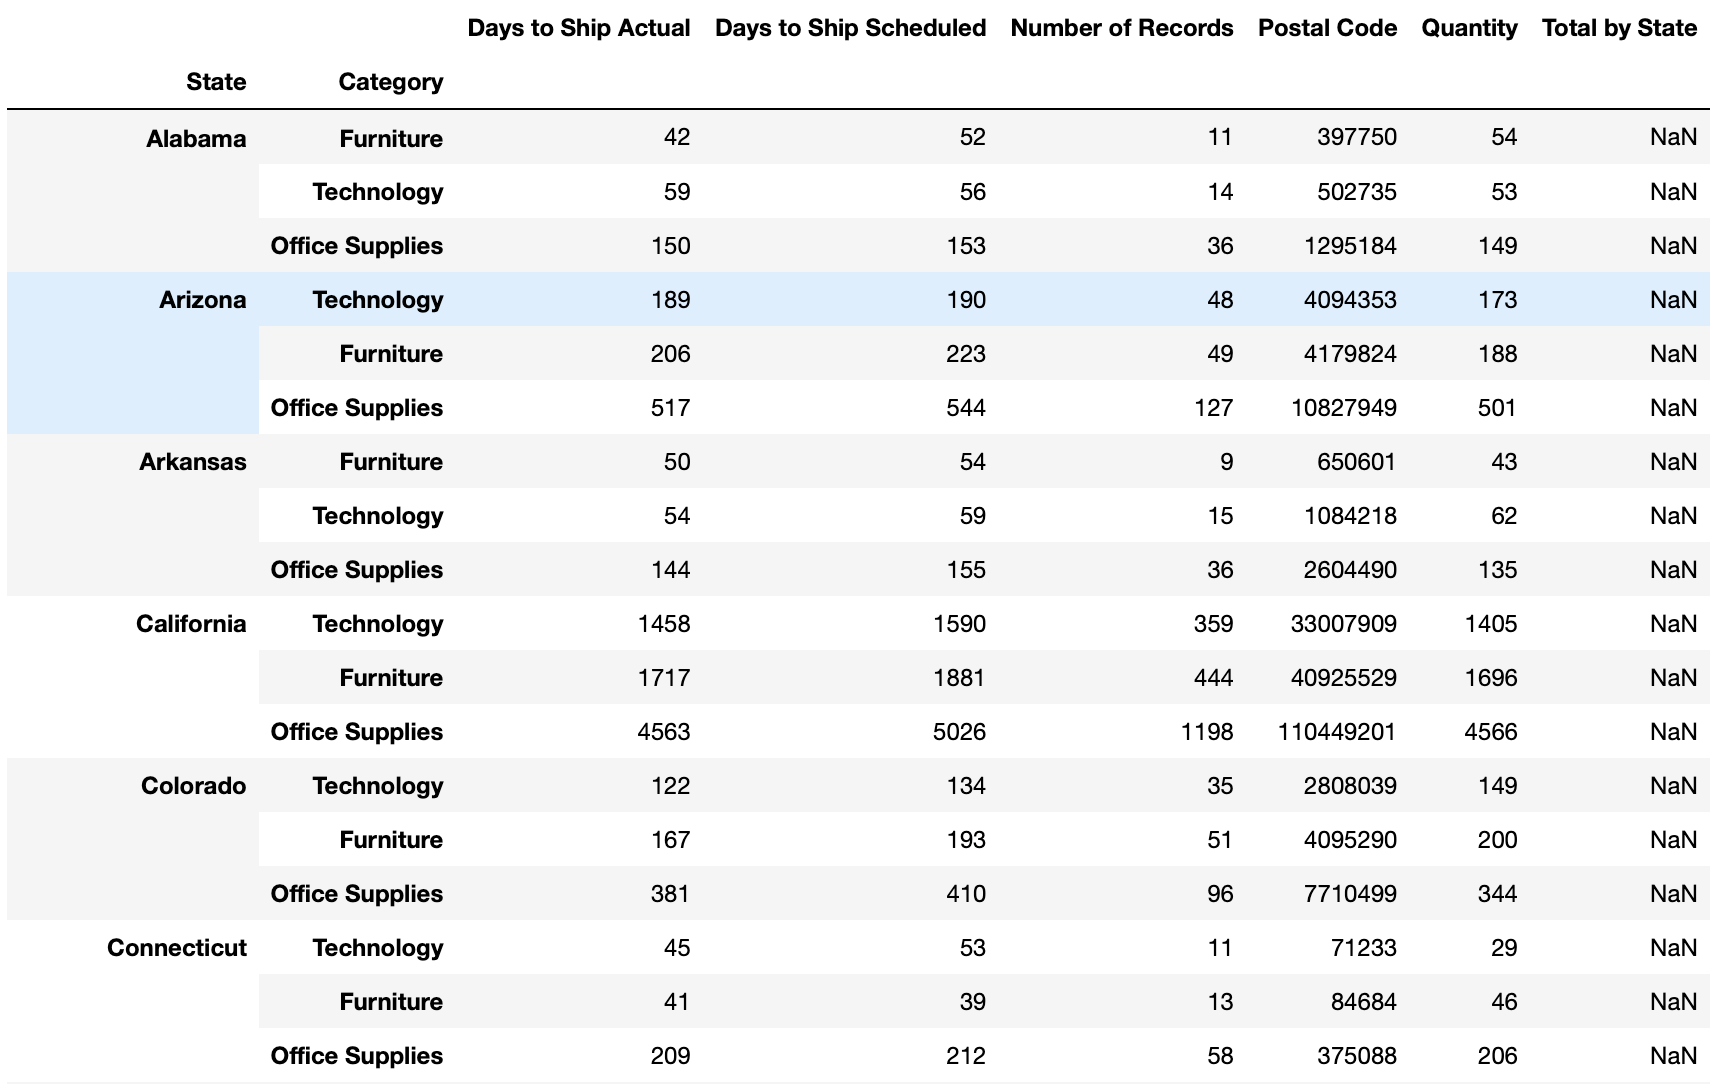Image resolution: width=1728 pixels, height=1084 pixels.
Task: Click the Connecticut row label
Action: (x=176, y=947)
